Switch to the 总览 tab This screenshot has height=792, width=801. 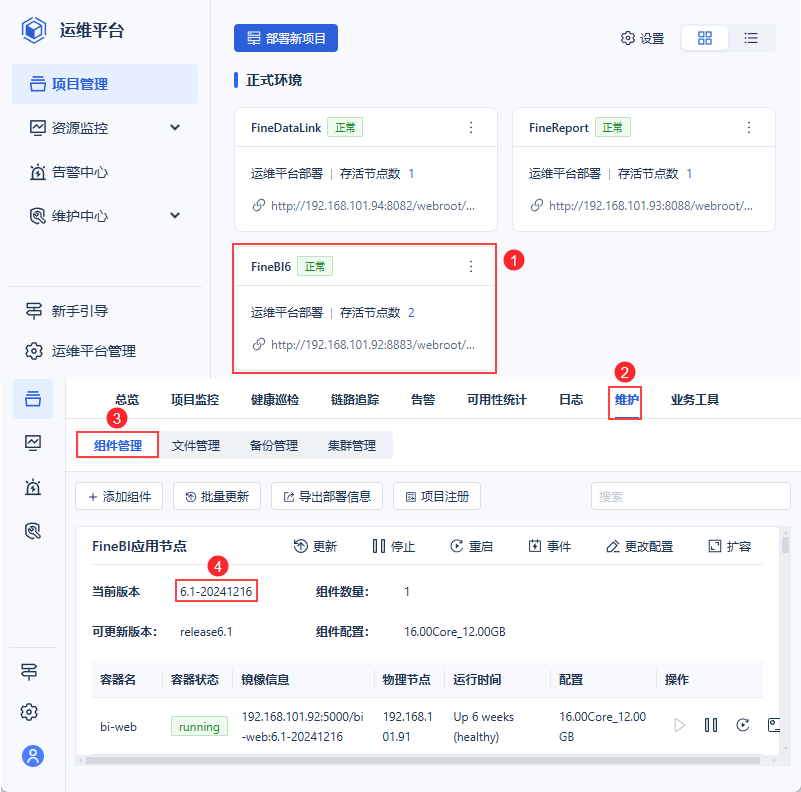click(127, 400)
